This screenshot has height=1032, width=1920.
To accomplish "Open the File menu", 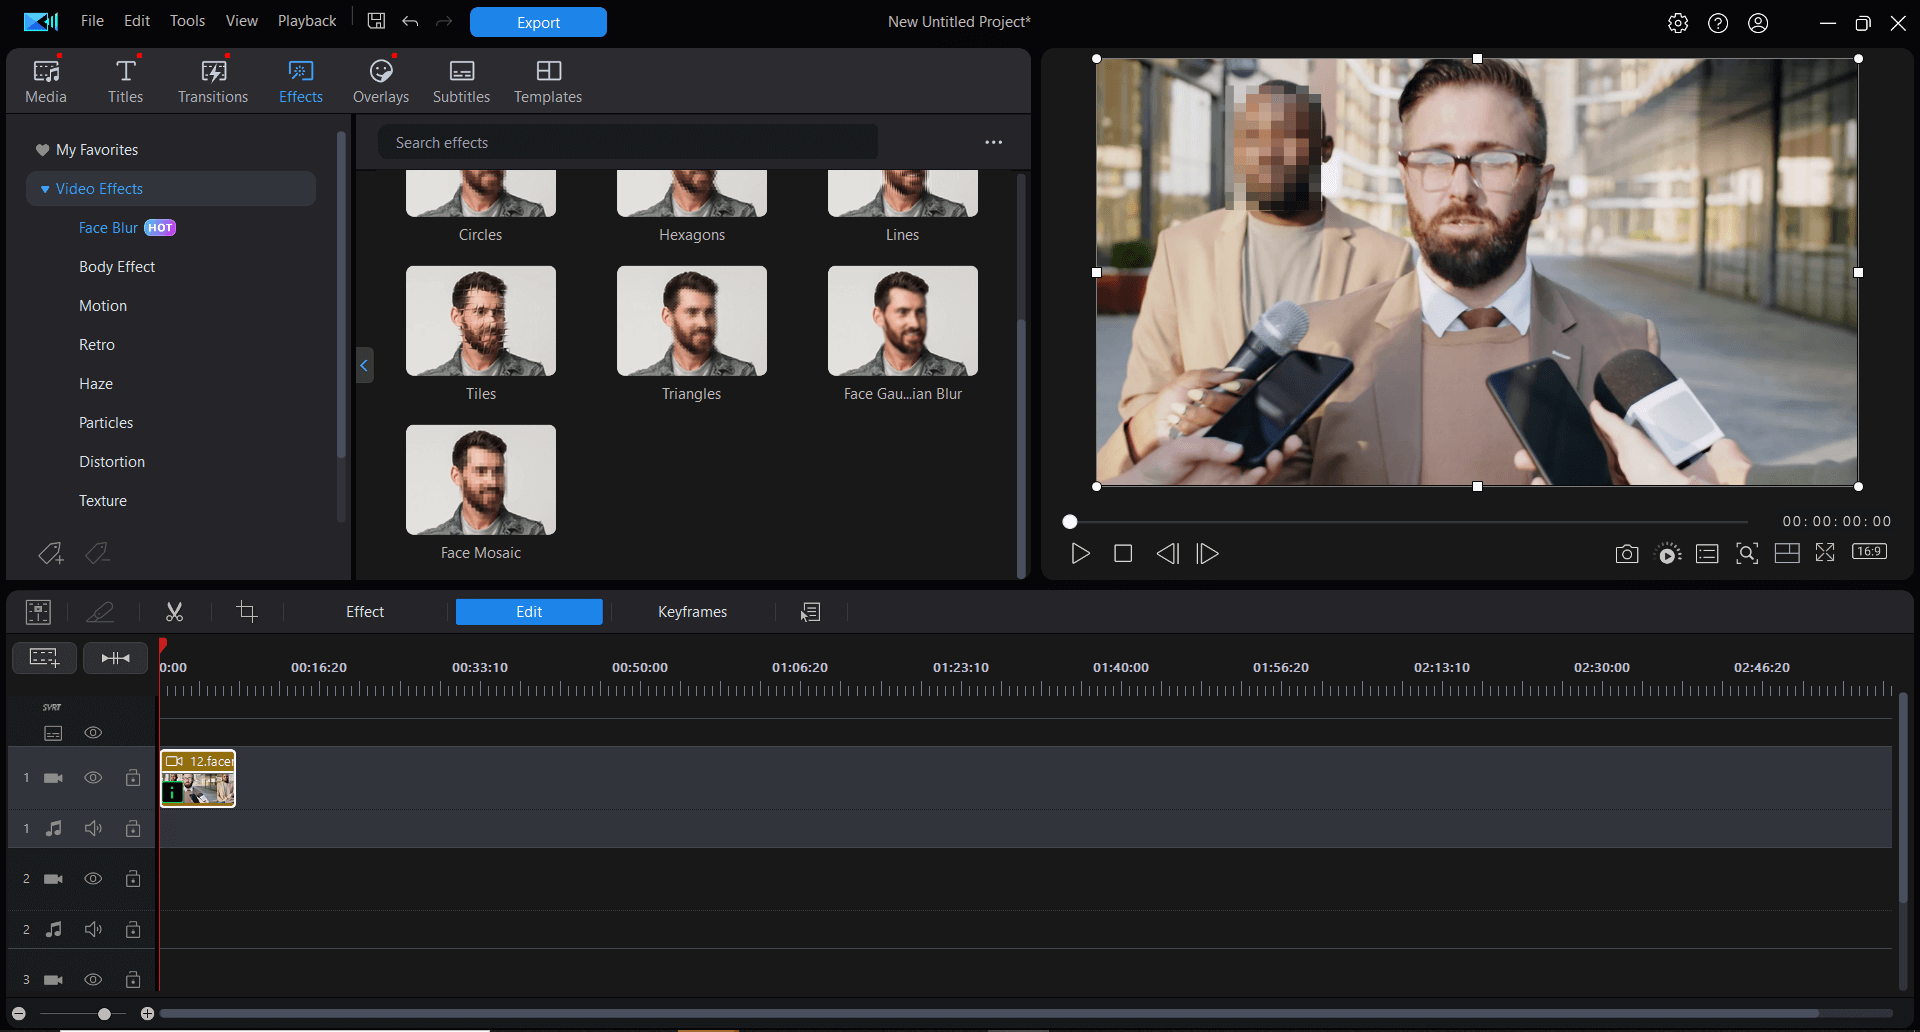I will (x=92, y=20).
